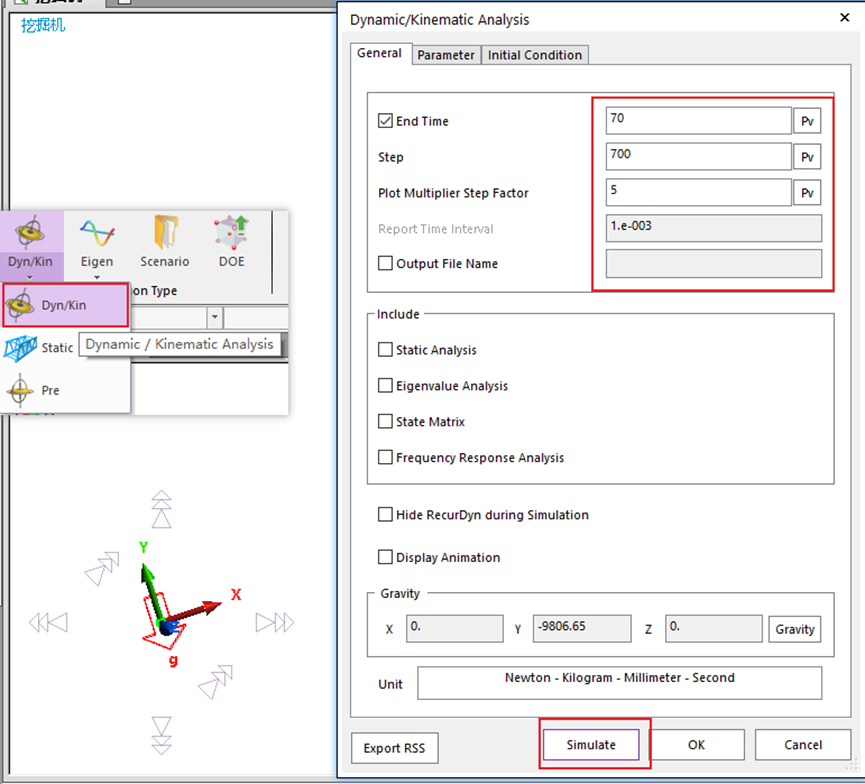Enable Eigenvalue Analysis checkbox
Screen dimensions: 865x784
pos(385,386)
